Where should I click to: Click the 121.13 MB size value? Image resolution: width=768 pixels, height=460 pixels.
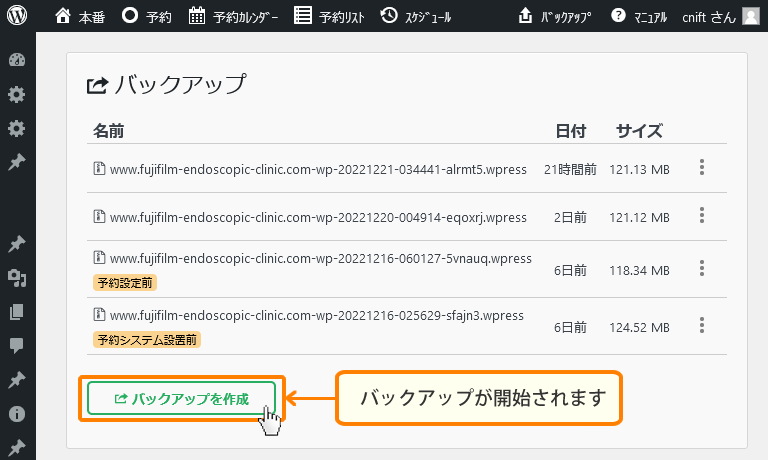(639, 169)
